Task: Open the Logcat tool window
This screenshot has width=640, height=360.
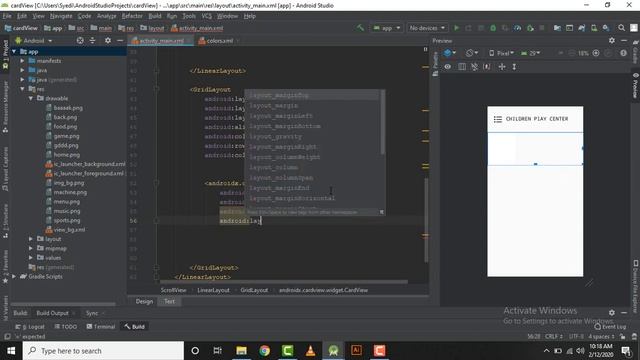Action: tap(31, 327)
